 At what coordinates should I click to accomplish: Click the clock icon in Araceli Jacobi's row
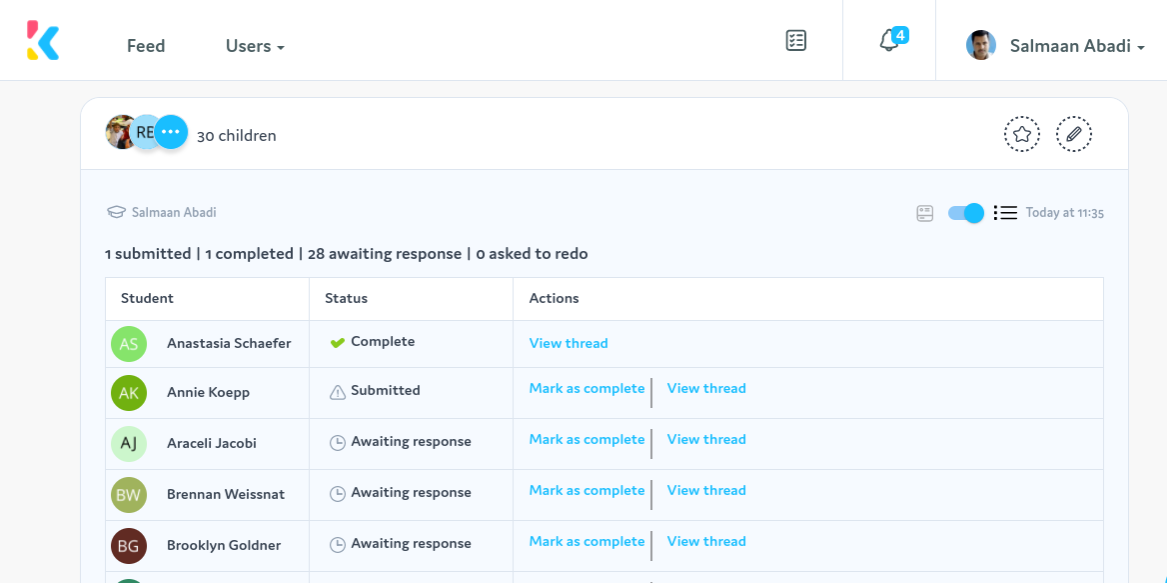pyautogui.click(x=338, y=442)
